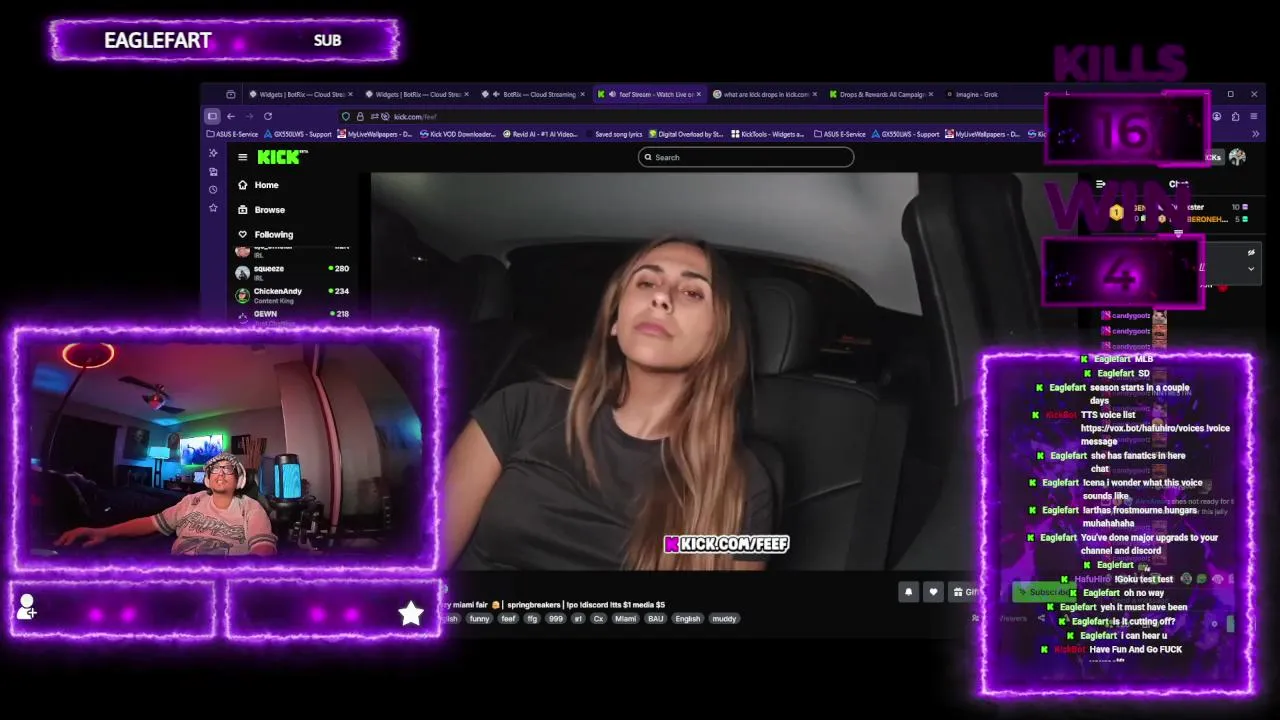Open first ASUS E-Service bookmark
Image resolution: width=1280 pixels, height=720 pixels.
[232, 134]
